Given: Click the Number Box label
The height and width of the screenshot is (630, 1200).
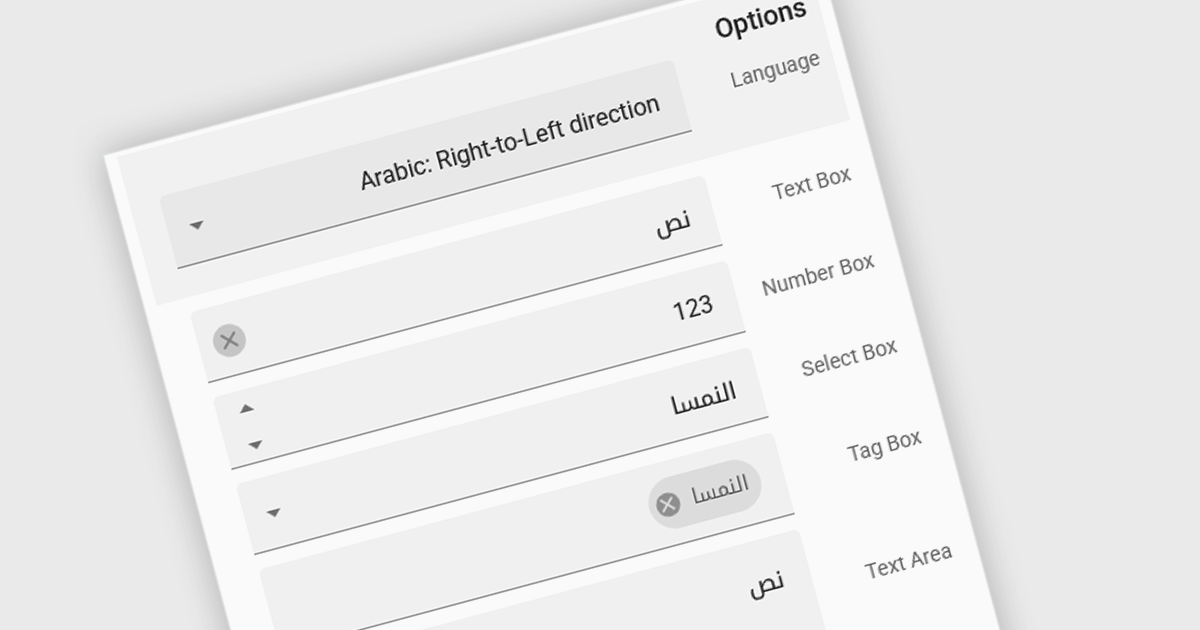Looking at the screenshot, I should pyautogui.click(x=818, y=274).
